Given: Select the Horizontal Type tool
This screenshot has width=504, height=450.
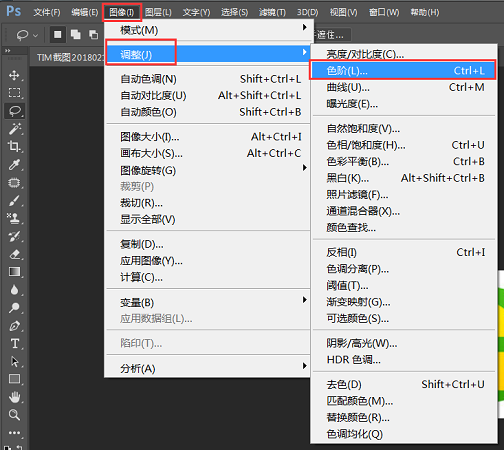Looking at the screenshot, I should [14, 344].
